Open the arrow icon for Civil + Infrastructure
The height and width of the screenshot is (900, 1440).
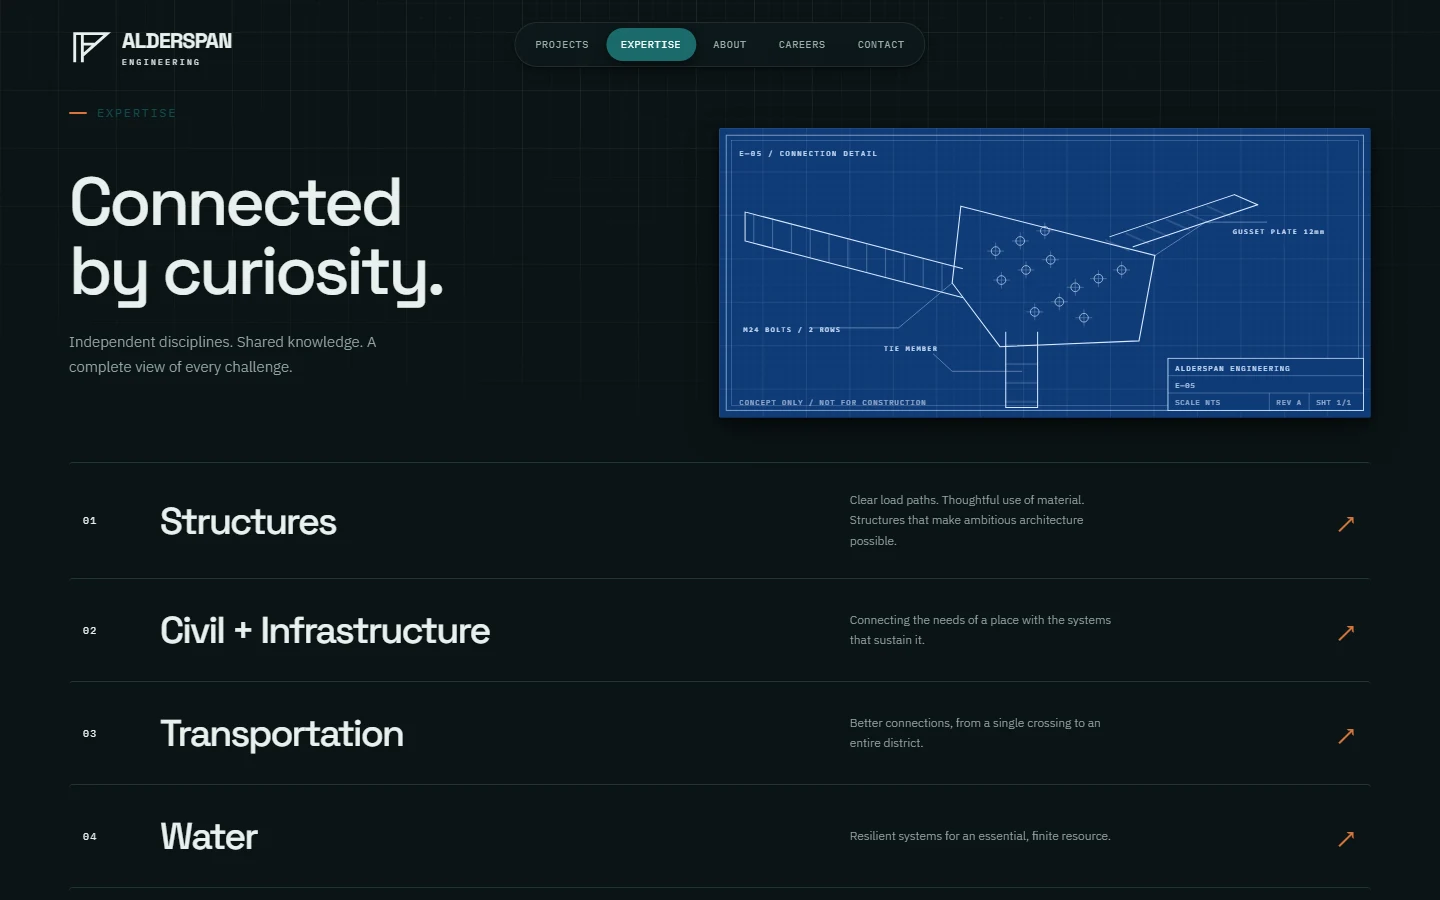(1346, 633)
